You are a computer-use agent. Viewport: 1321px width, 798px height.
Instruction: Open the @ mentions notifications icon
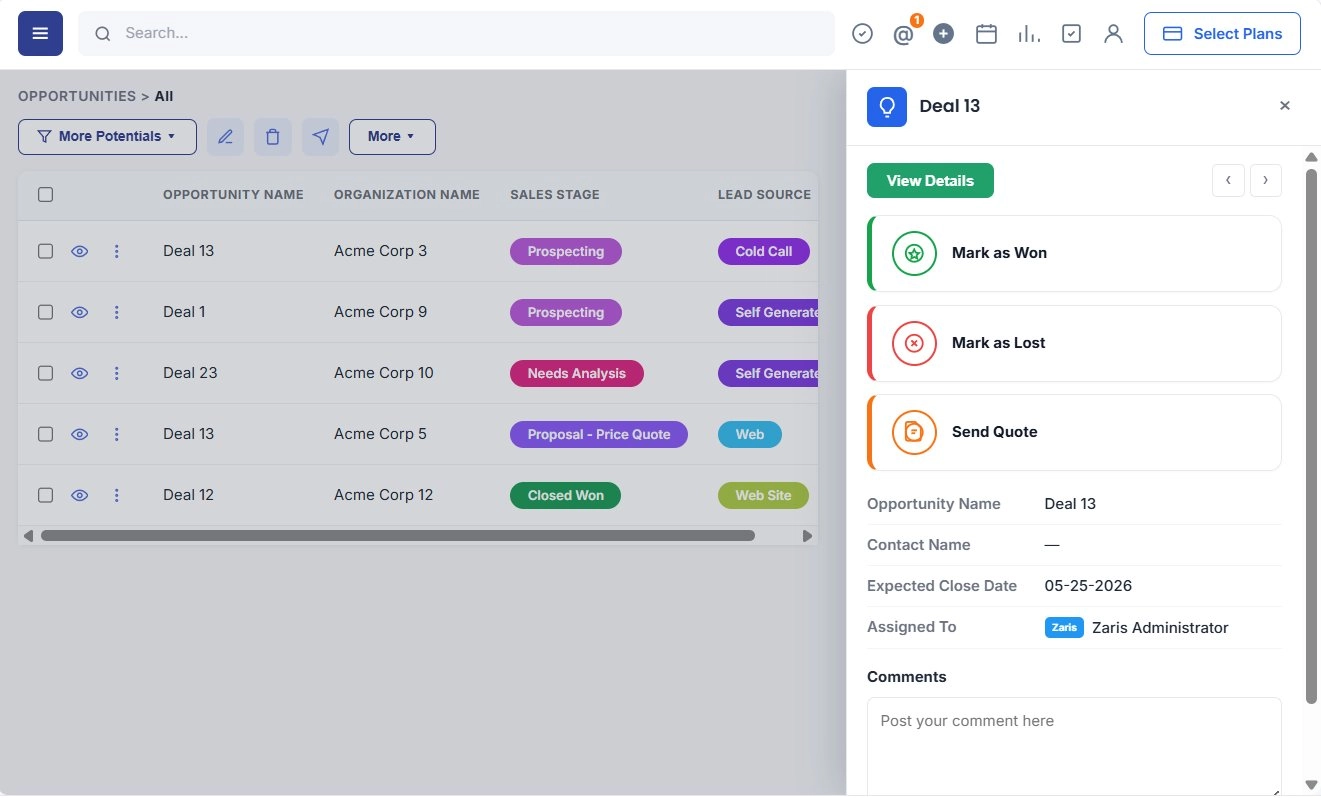[904, 35]
